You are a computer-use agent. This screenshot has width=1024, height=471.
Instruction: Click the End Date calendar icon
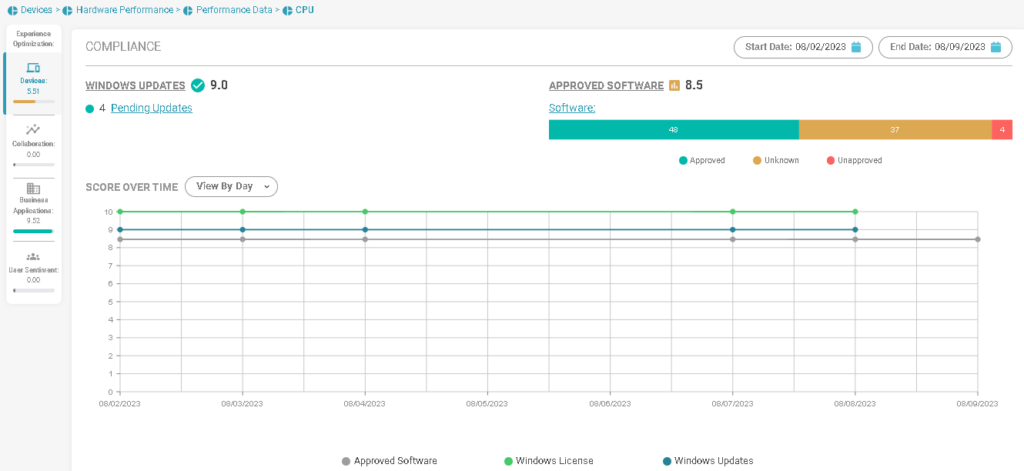click(x=995, y=47)
